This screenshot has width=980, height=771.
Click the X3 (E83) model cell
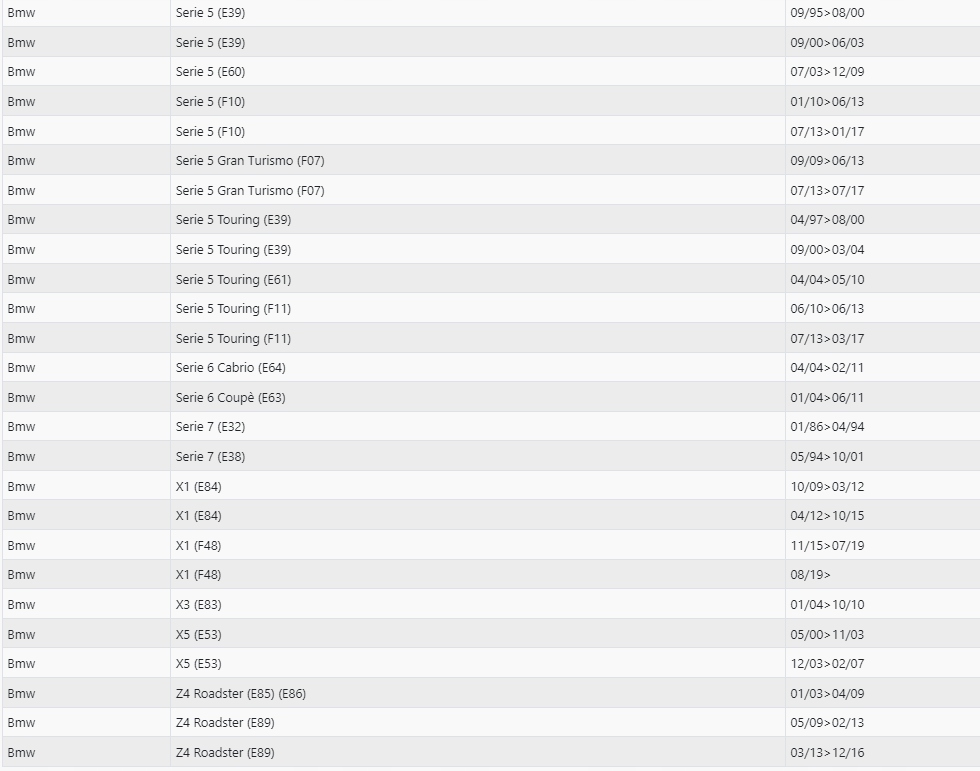click(x=198, y=605)
